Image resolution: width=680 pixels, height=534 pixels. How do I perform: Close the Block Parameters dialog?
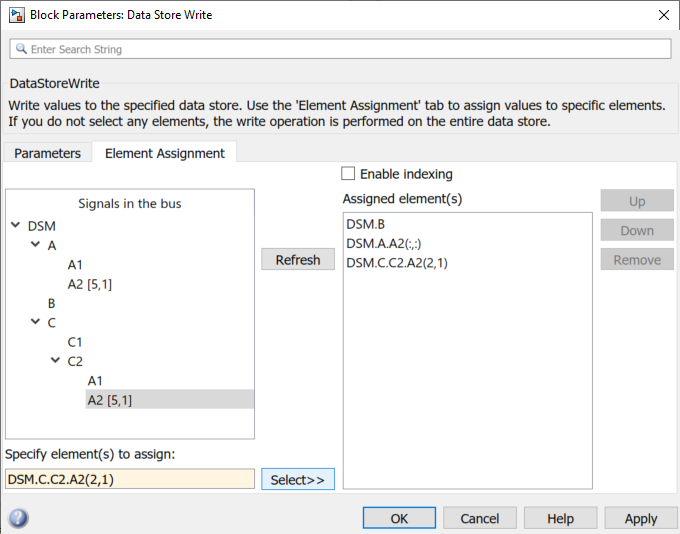[x=662, y=15]
